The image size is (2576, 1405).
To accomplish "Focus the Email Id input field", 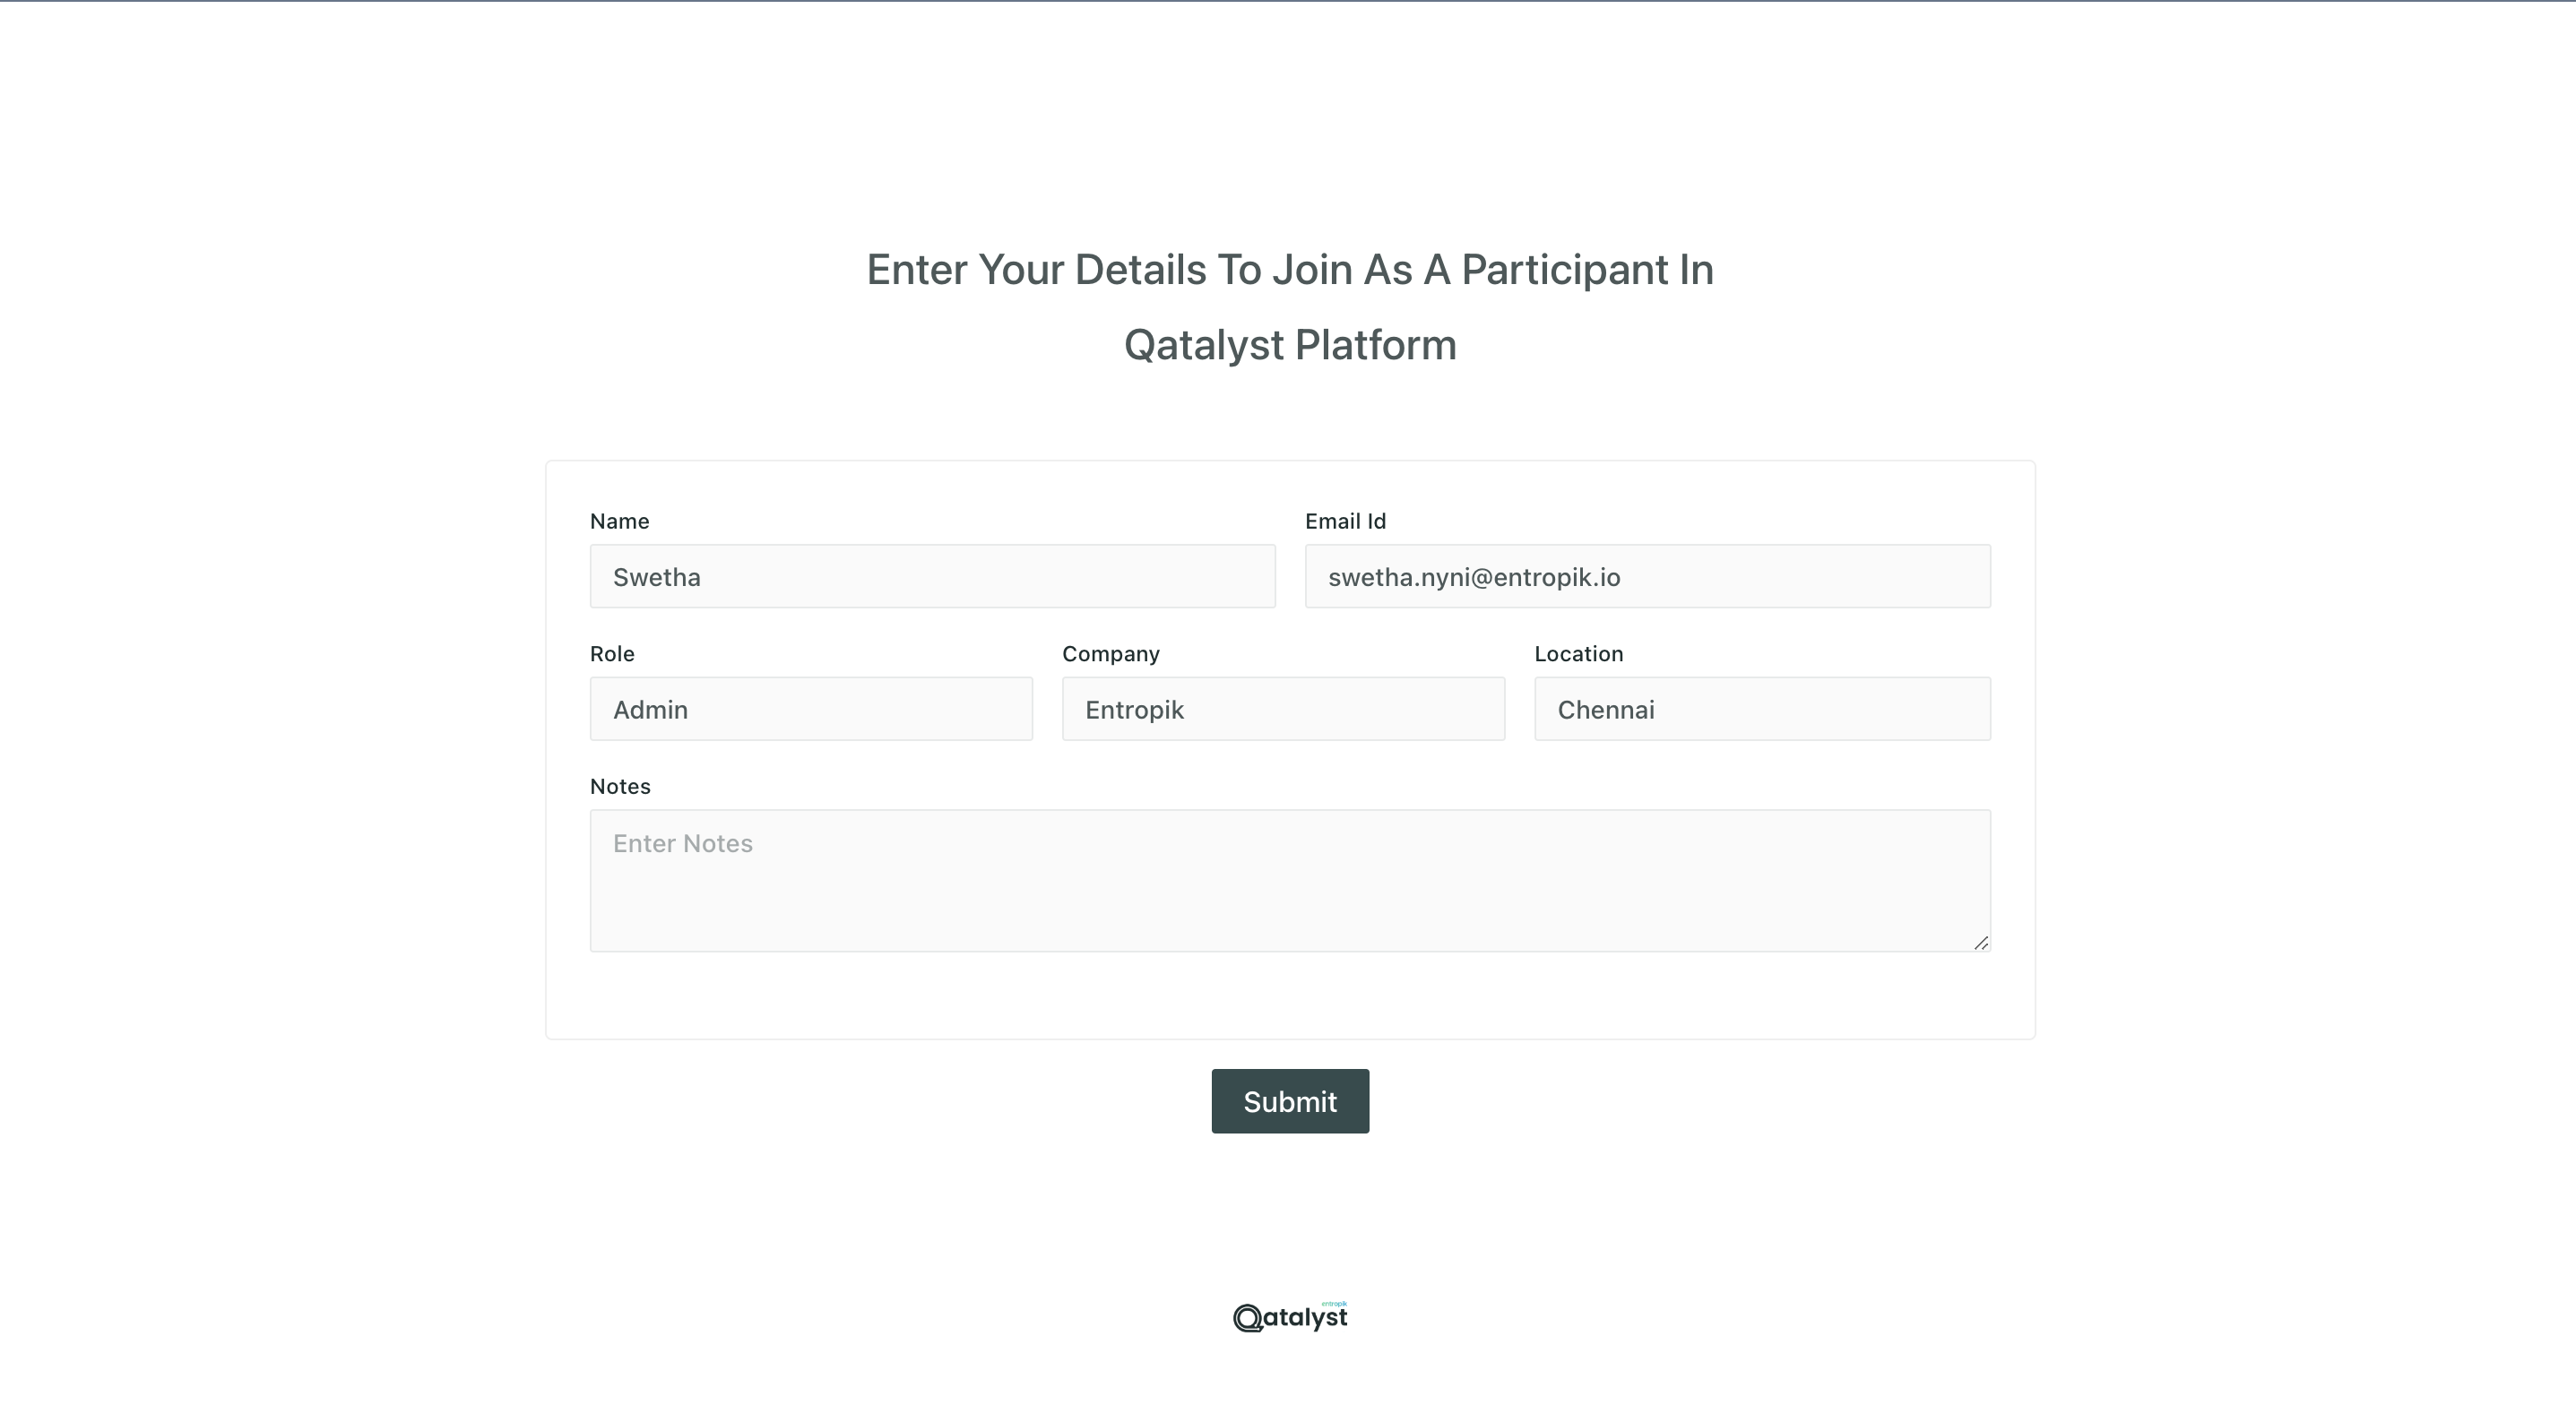I will (x=1648, y=576).
